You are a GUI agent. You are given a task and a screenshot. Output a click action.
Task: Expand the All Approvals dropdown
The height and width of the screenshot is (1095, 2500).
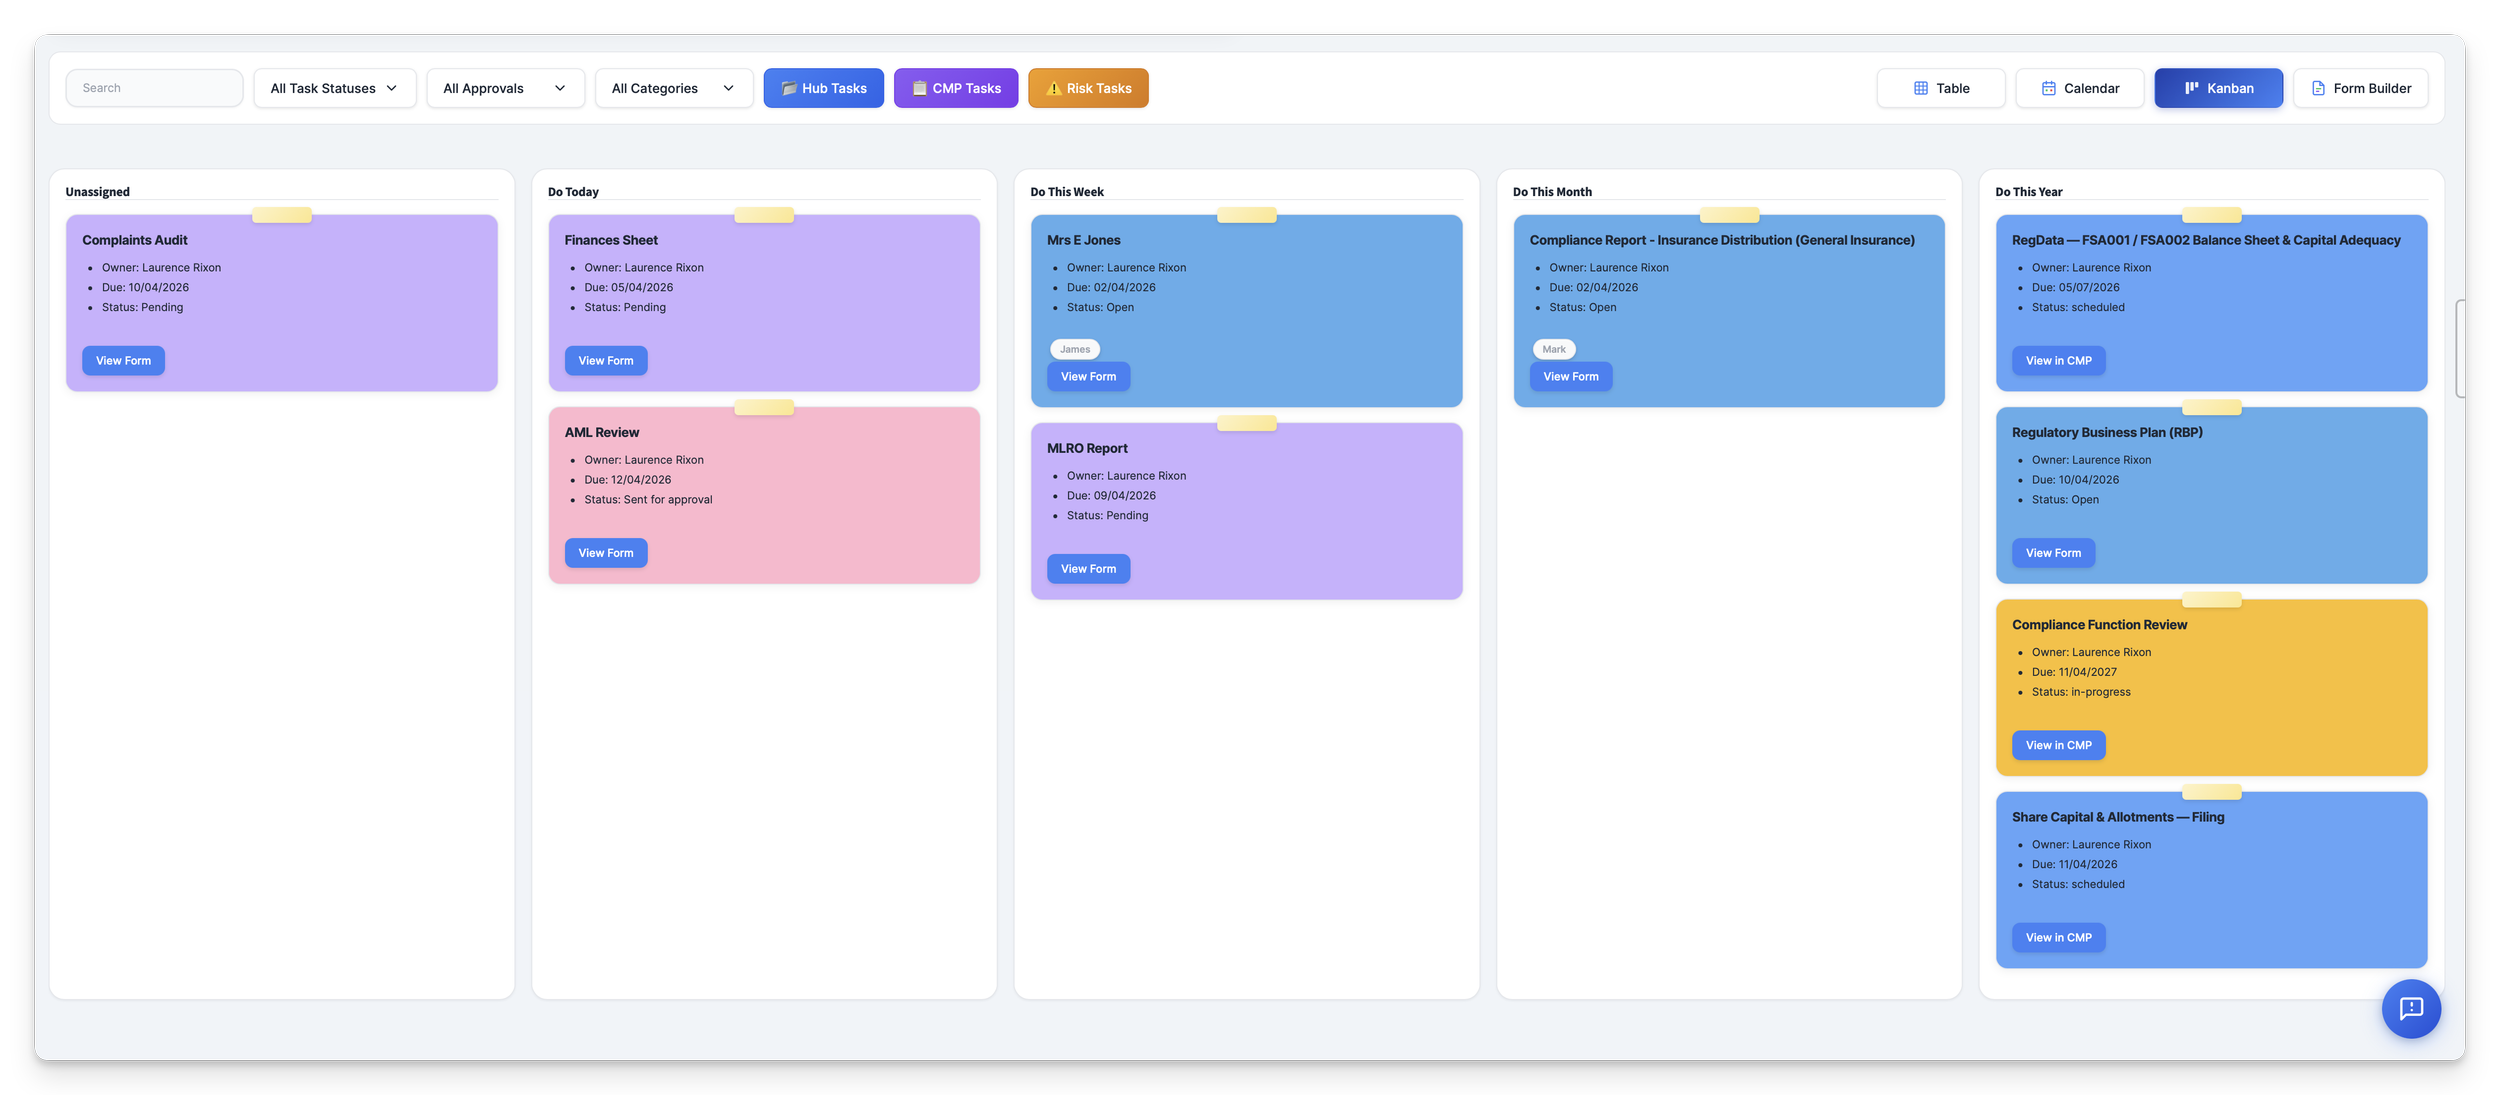click(x=504, y=88)
